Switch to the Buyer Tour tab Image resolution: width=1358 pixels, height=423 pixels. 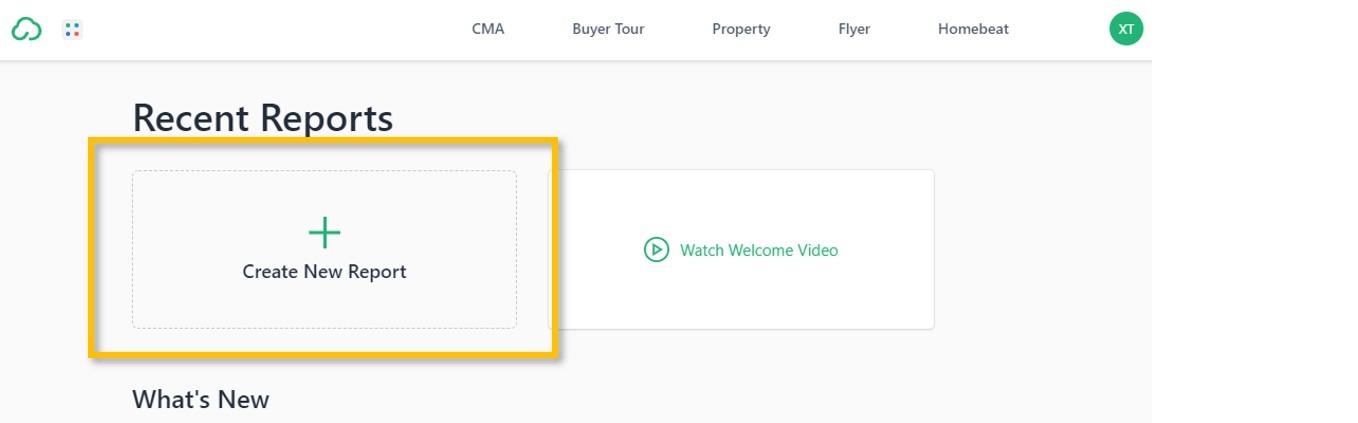click(x=608, y=29)
